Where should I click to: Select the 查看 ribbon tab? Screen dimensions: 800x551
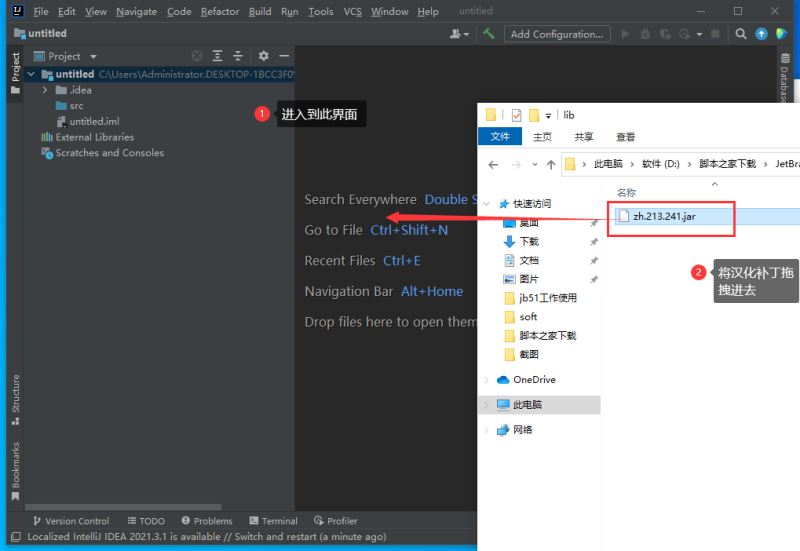click(626, 137)
